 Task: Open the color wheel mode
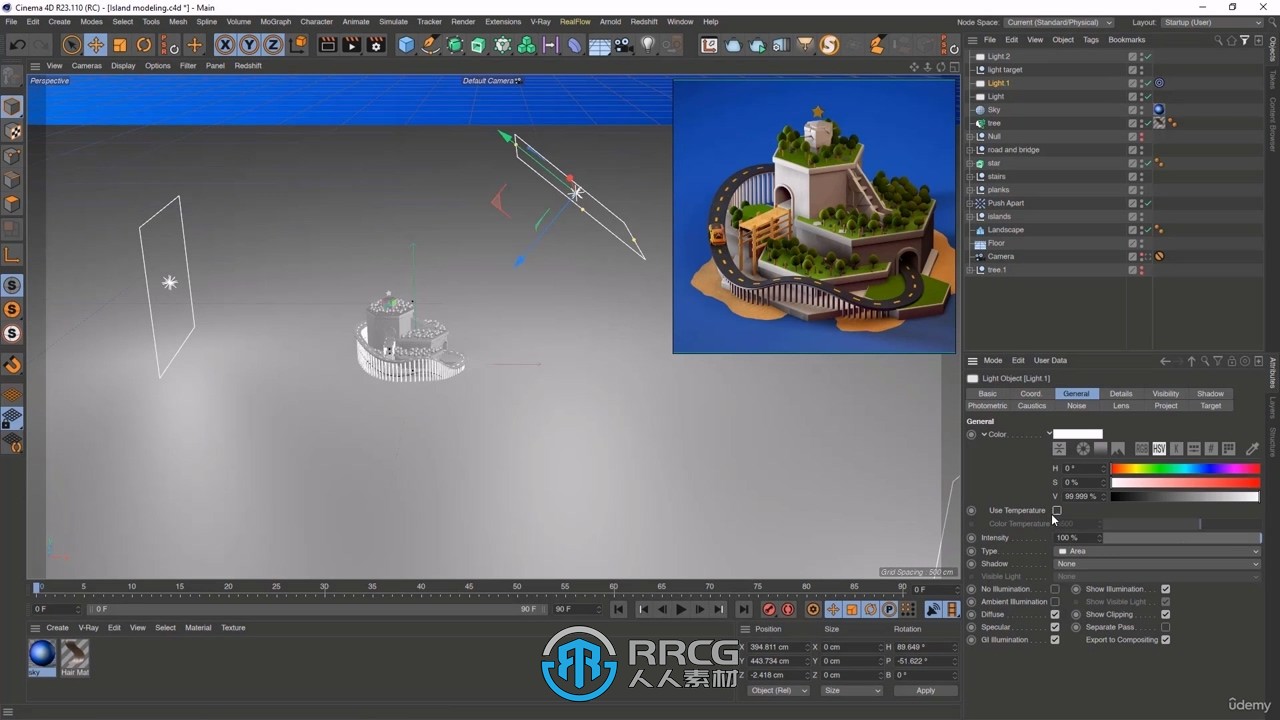1083,449
